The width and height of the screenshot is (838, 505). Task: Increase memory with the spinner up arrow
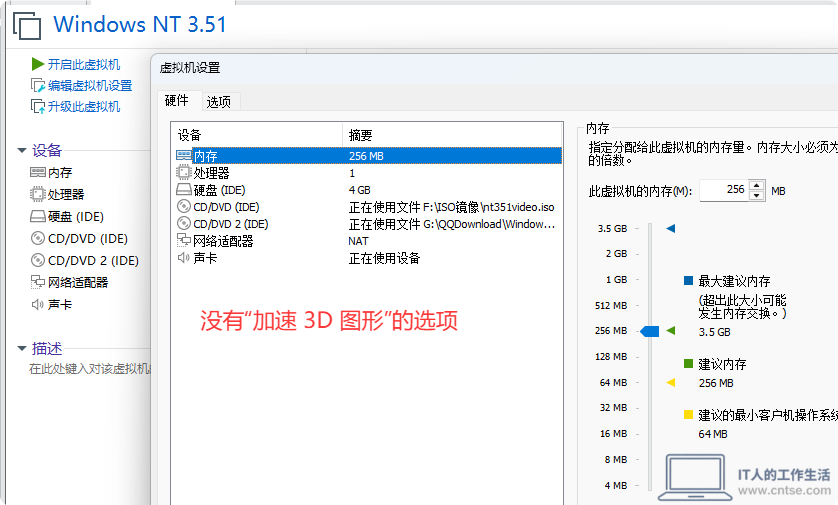coord(757,186)
